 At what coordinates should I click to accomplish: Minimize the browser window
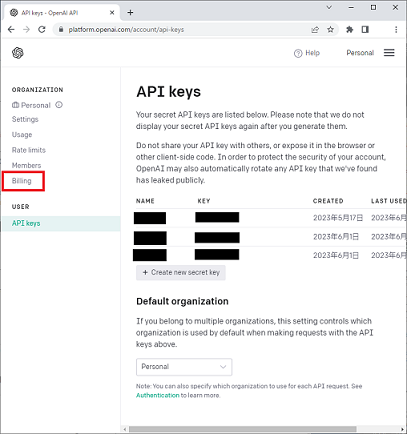[x=351, y=7]
